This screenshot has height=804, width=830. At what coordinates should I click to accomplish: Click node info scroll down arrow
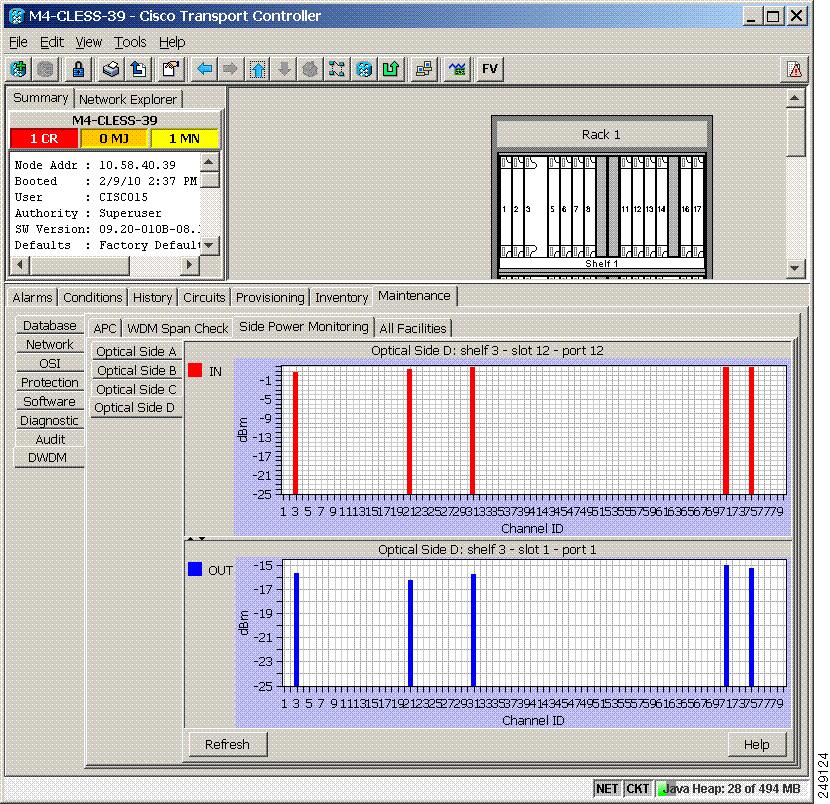point(209,246)
